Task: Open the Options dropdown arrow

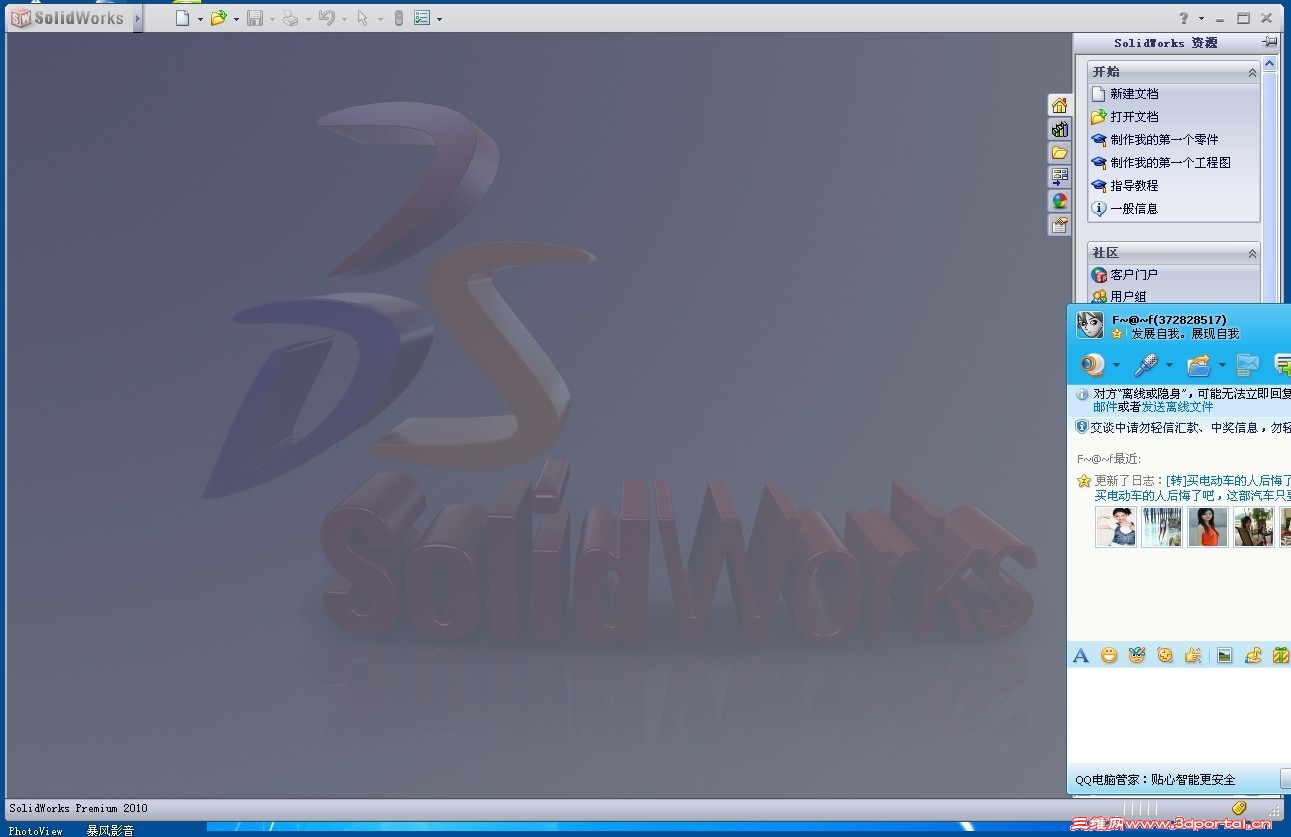Action: click(x=439, y=19)
